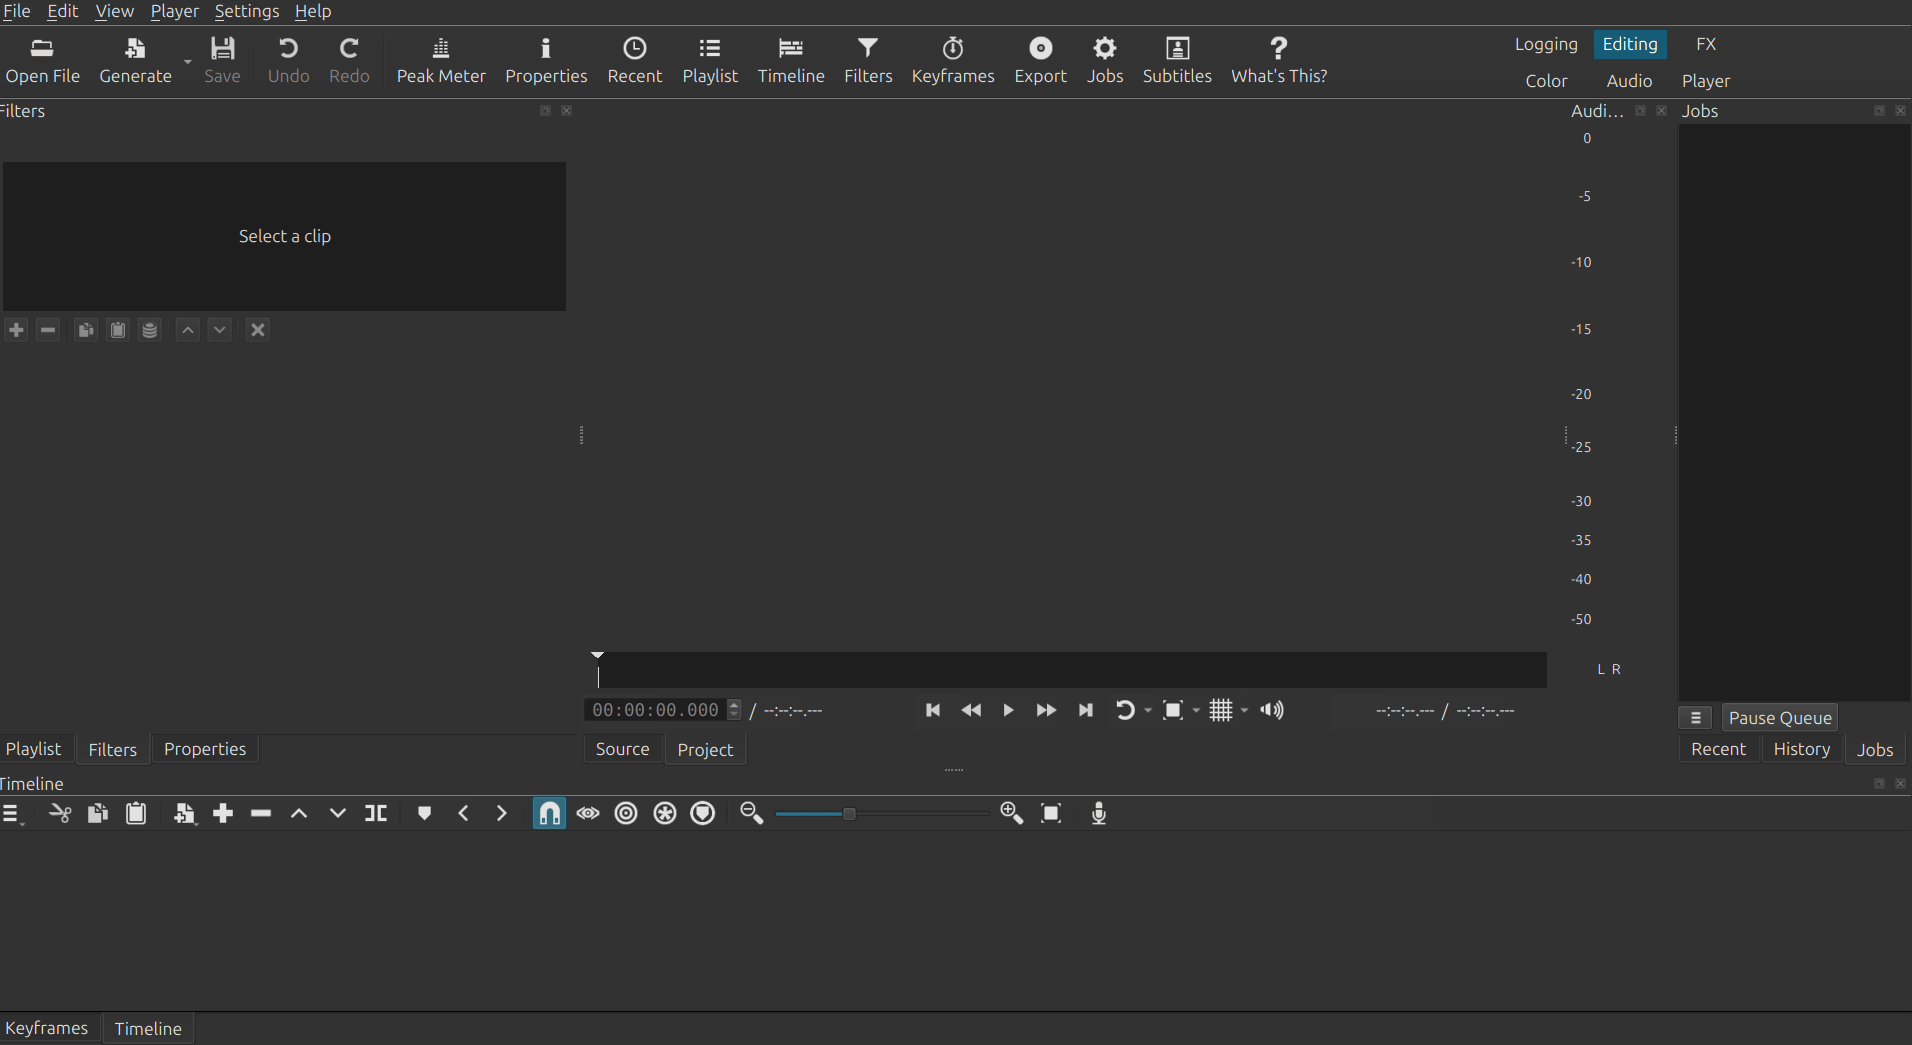Image resolution: width=1912 pixels, height=1045 pixels.
Task: Click the timeline Cut scissors icon
Action: (60, 813)
